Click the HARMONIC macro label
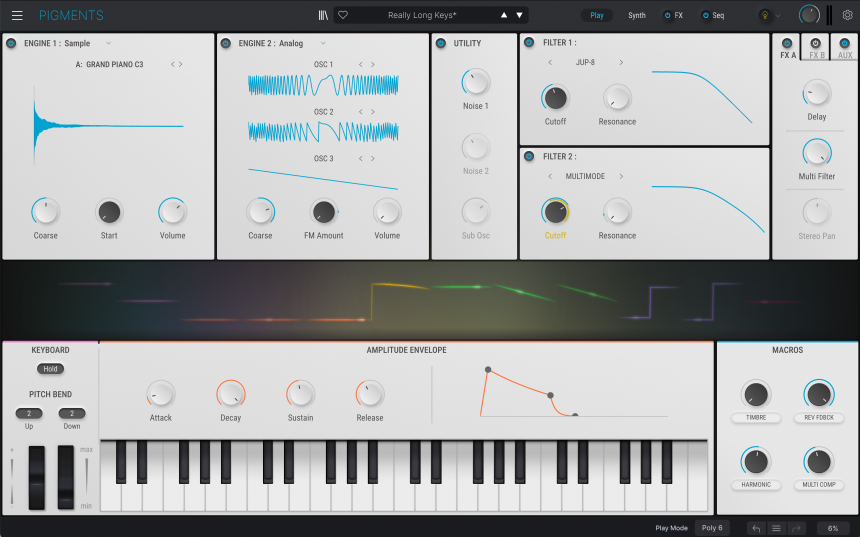Viewport: 860px width, 537px height. [x=756, y=484]
